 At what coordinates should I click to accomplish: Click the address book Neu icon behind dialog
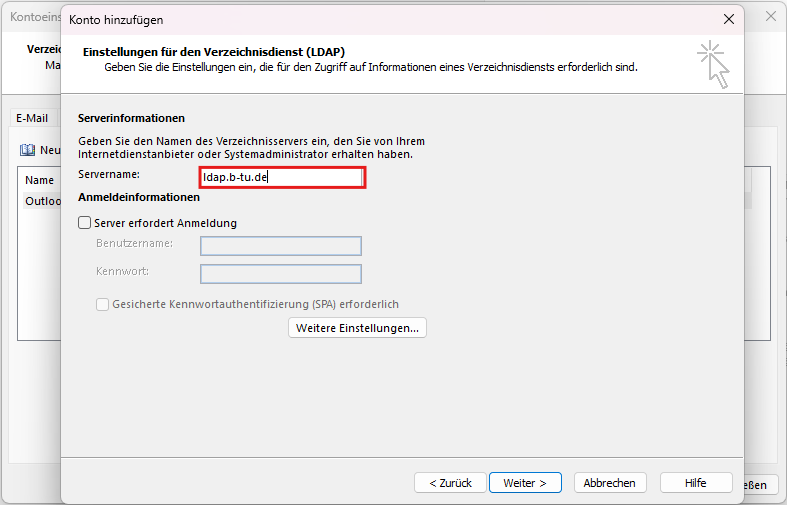point(27,150)
